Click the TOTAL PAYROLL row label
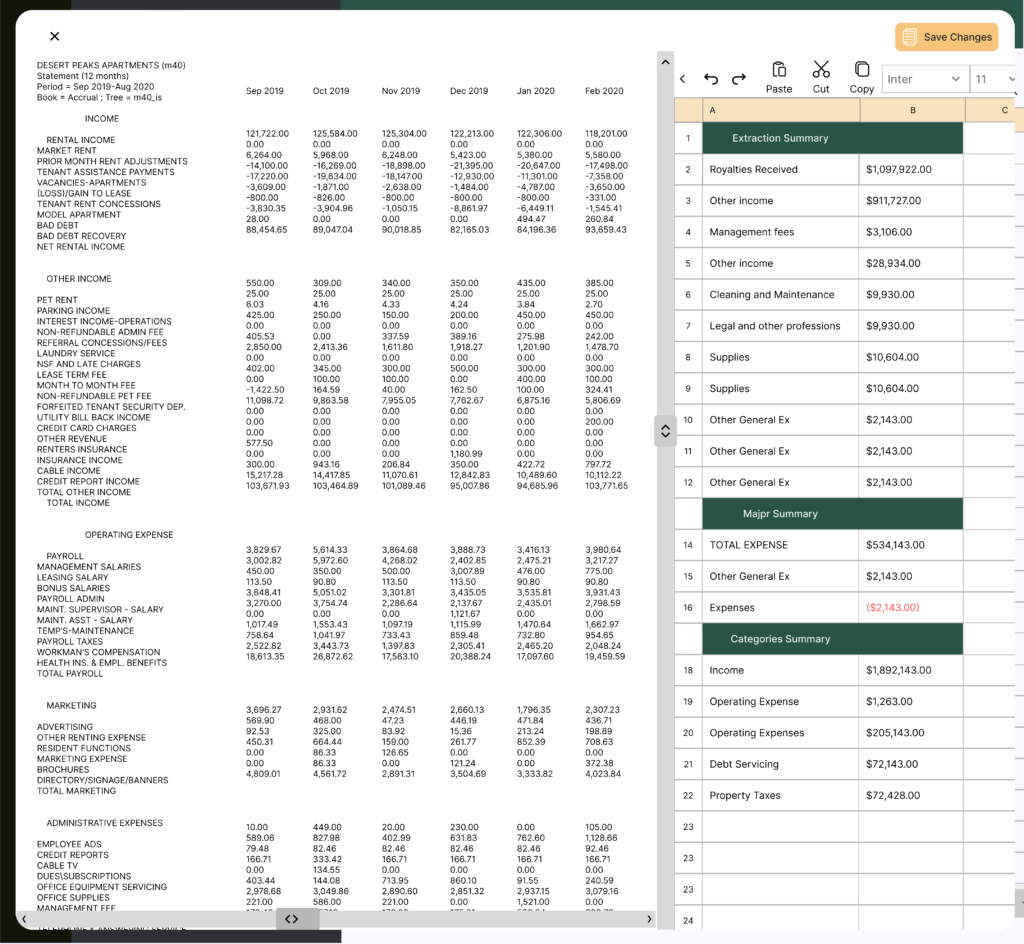Viewport: 1024px width, 944px height. [70, 674]
